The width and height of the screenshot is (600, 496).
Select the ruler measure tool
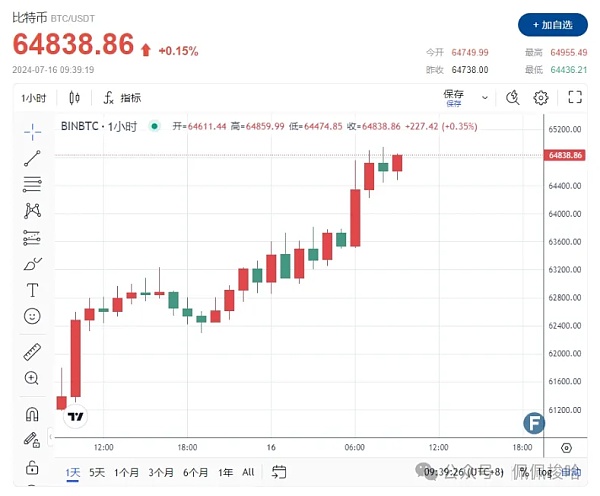pyautogui.click(x=32, y=352)
